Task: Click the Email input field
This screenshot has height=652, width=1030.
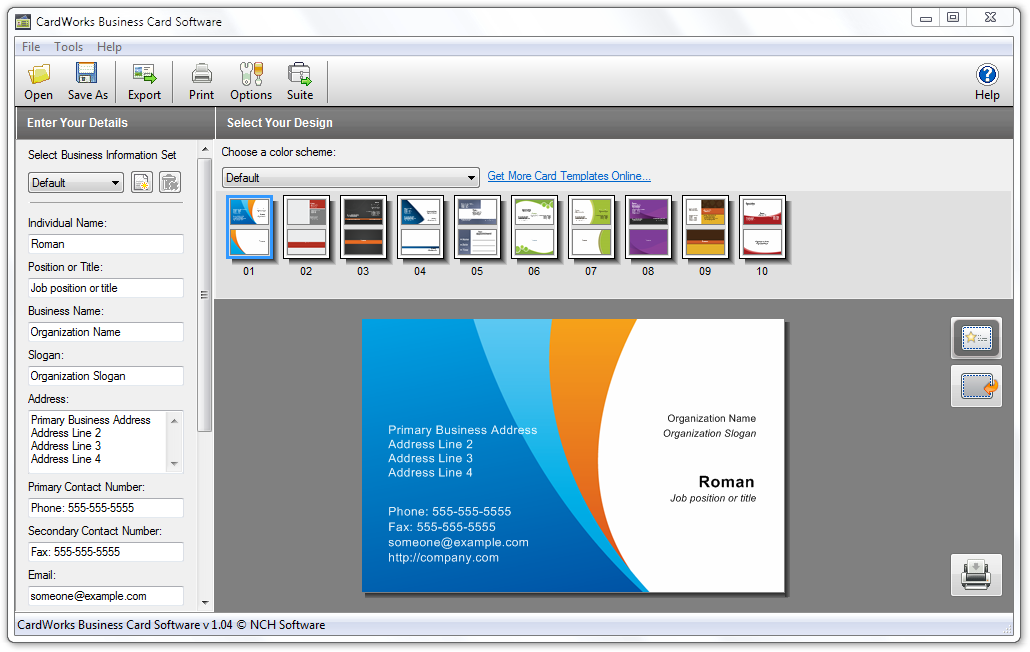Action: click(x=106, y=596)
